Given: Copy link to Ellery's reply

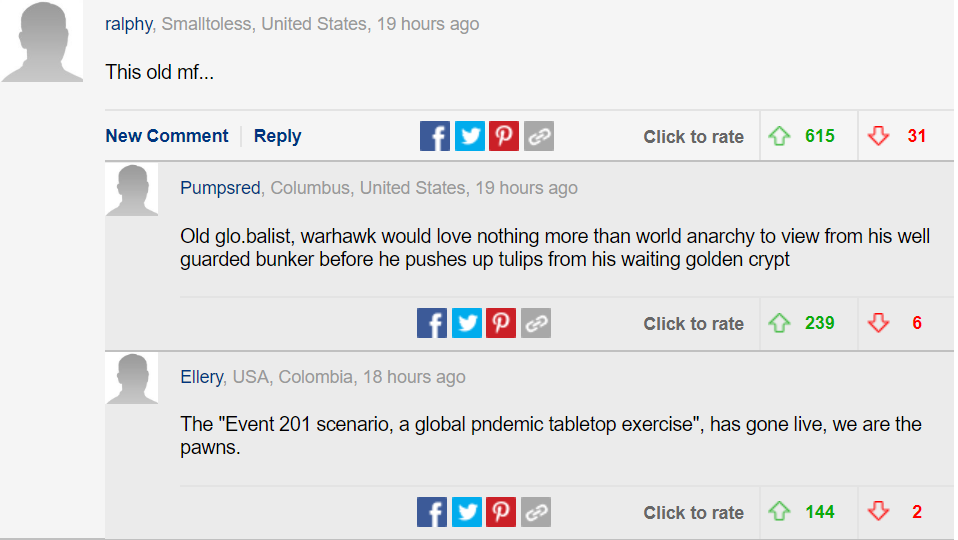Looking at the screenshot, I should [536, 512].
